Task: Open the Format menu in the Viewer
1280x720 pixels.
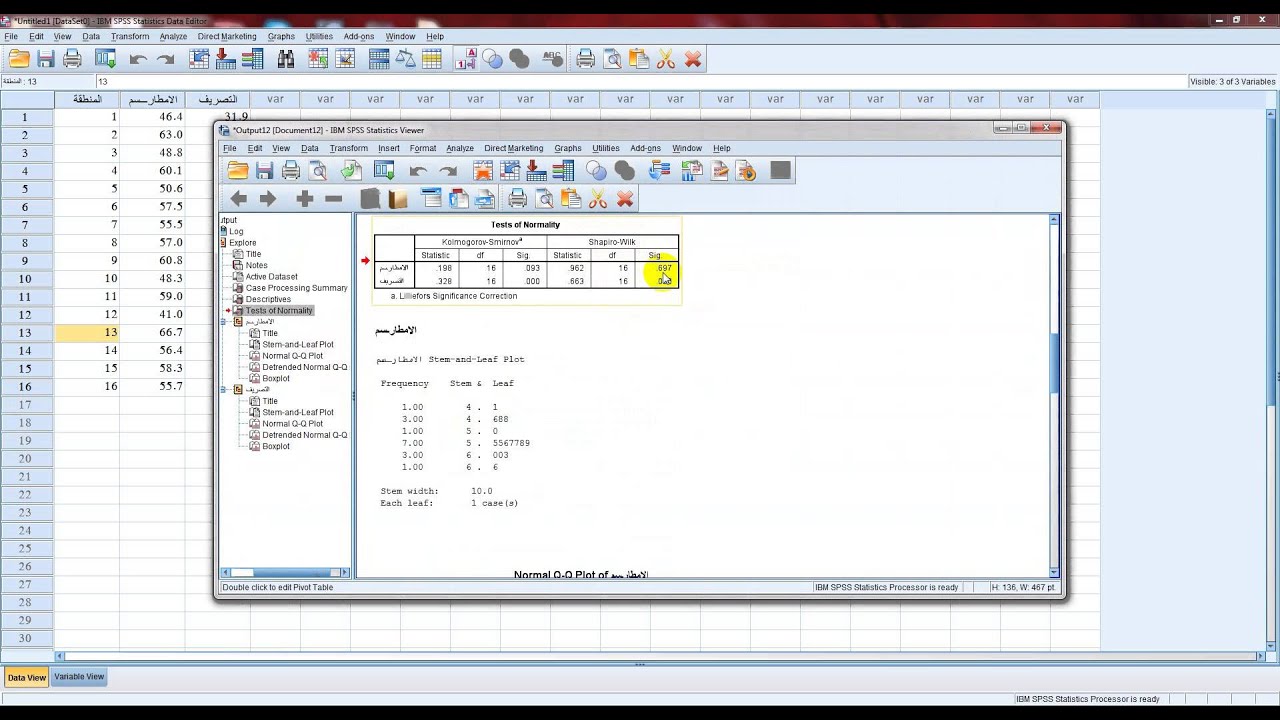Action: [422, 148]
